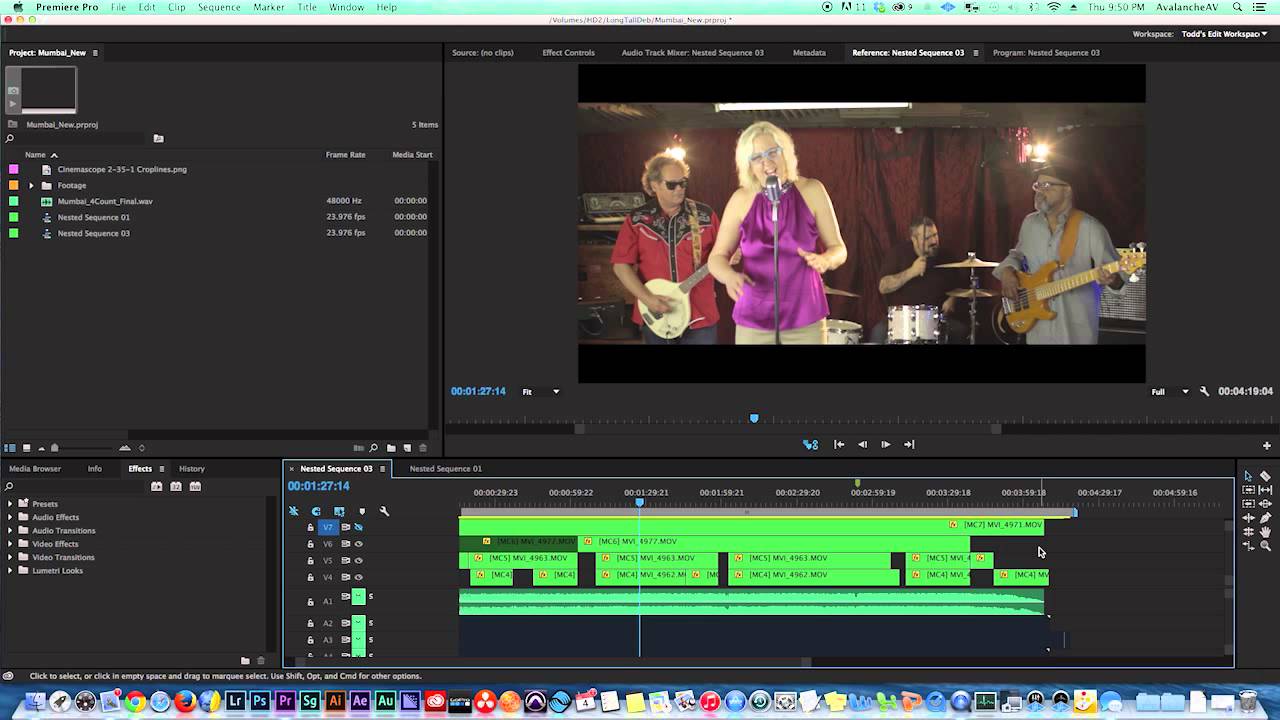
Task: Select the Selection tool in the tools panel
Action: coord(1248,476)
